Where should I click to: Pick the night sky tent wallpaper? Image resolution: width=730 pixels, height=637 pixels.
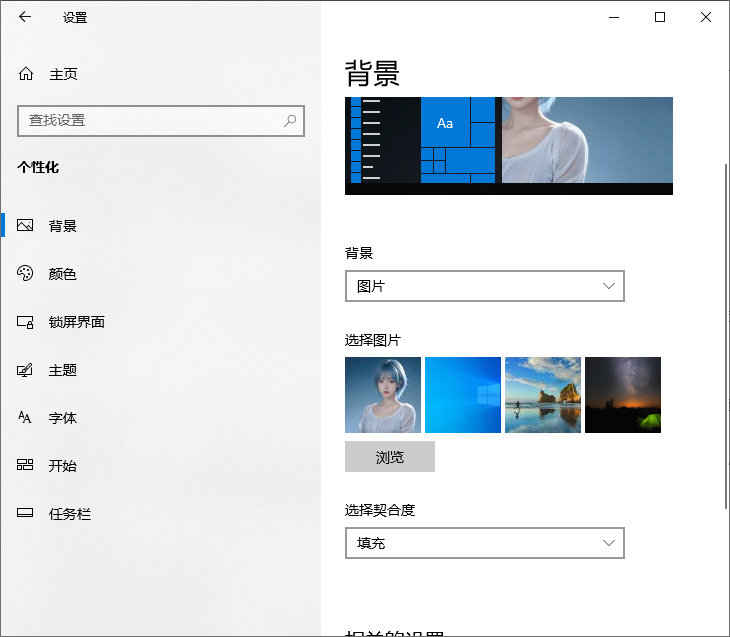pos(623,395)
